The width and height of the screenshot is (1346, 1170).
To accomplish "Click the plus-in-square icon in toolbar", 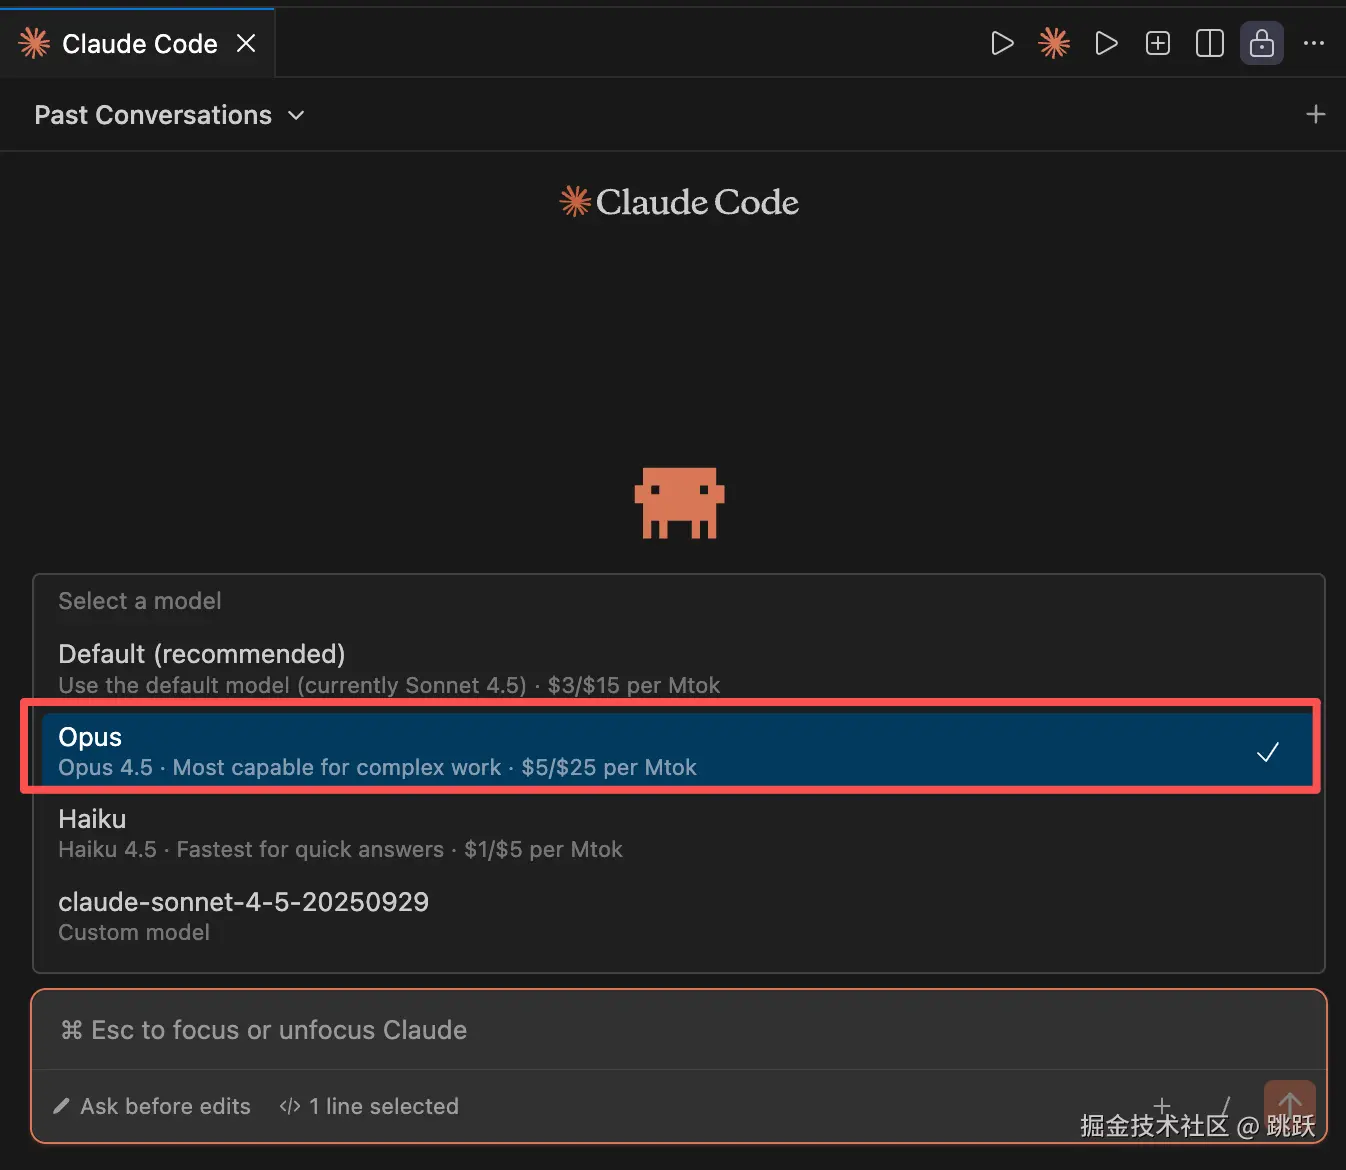I will (x=1158, y=43).
